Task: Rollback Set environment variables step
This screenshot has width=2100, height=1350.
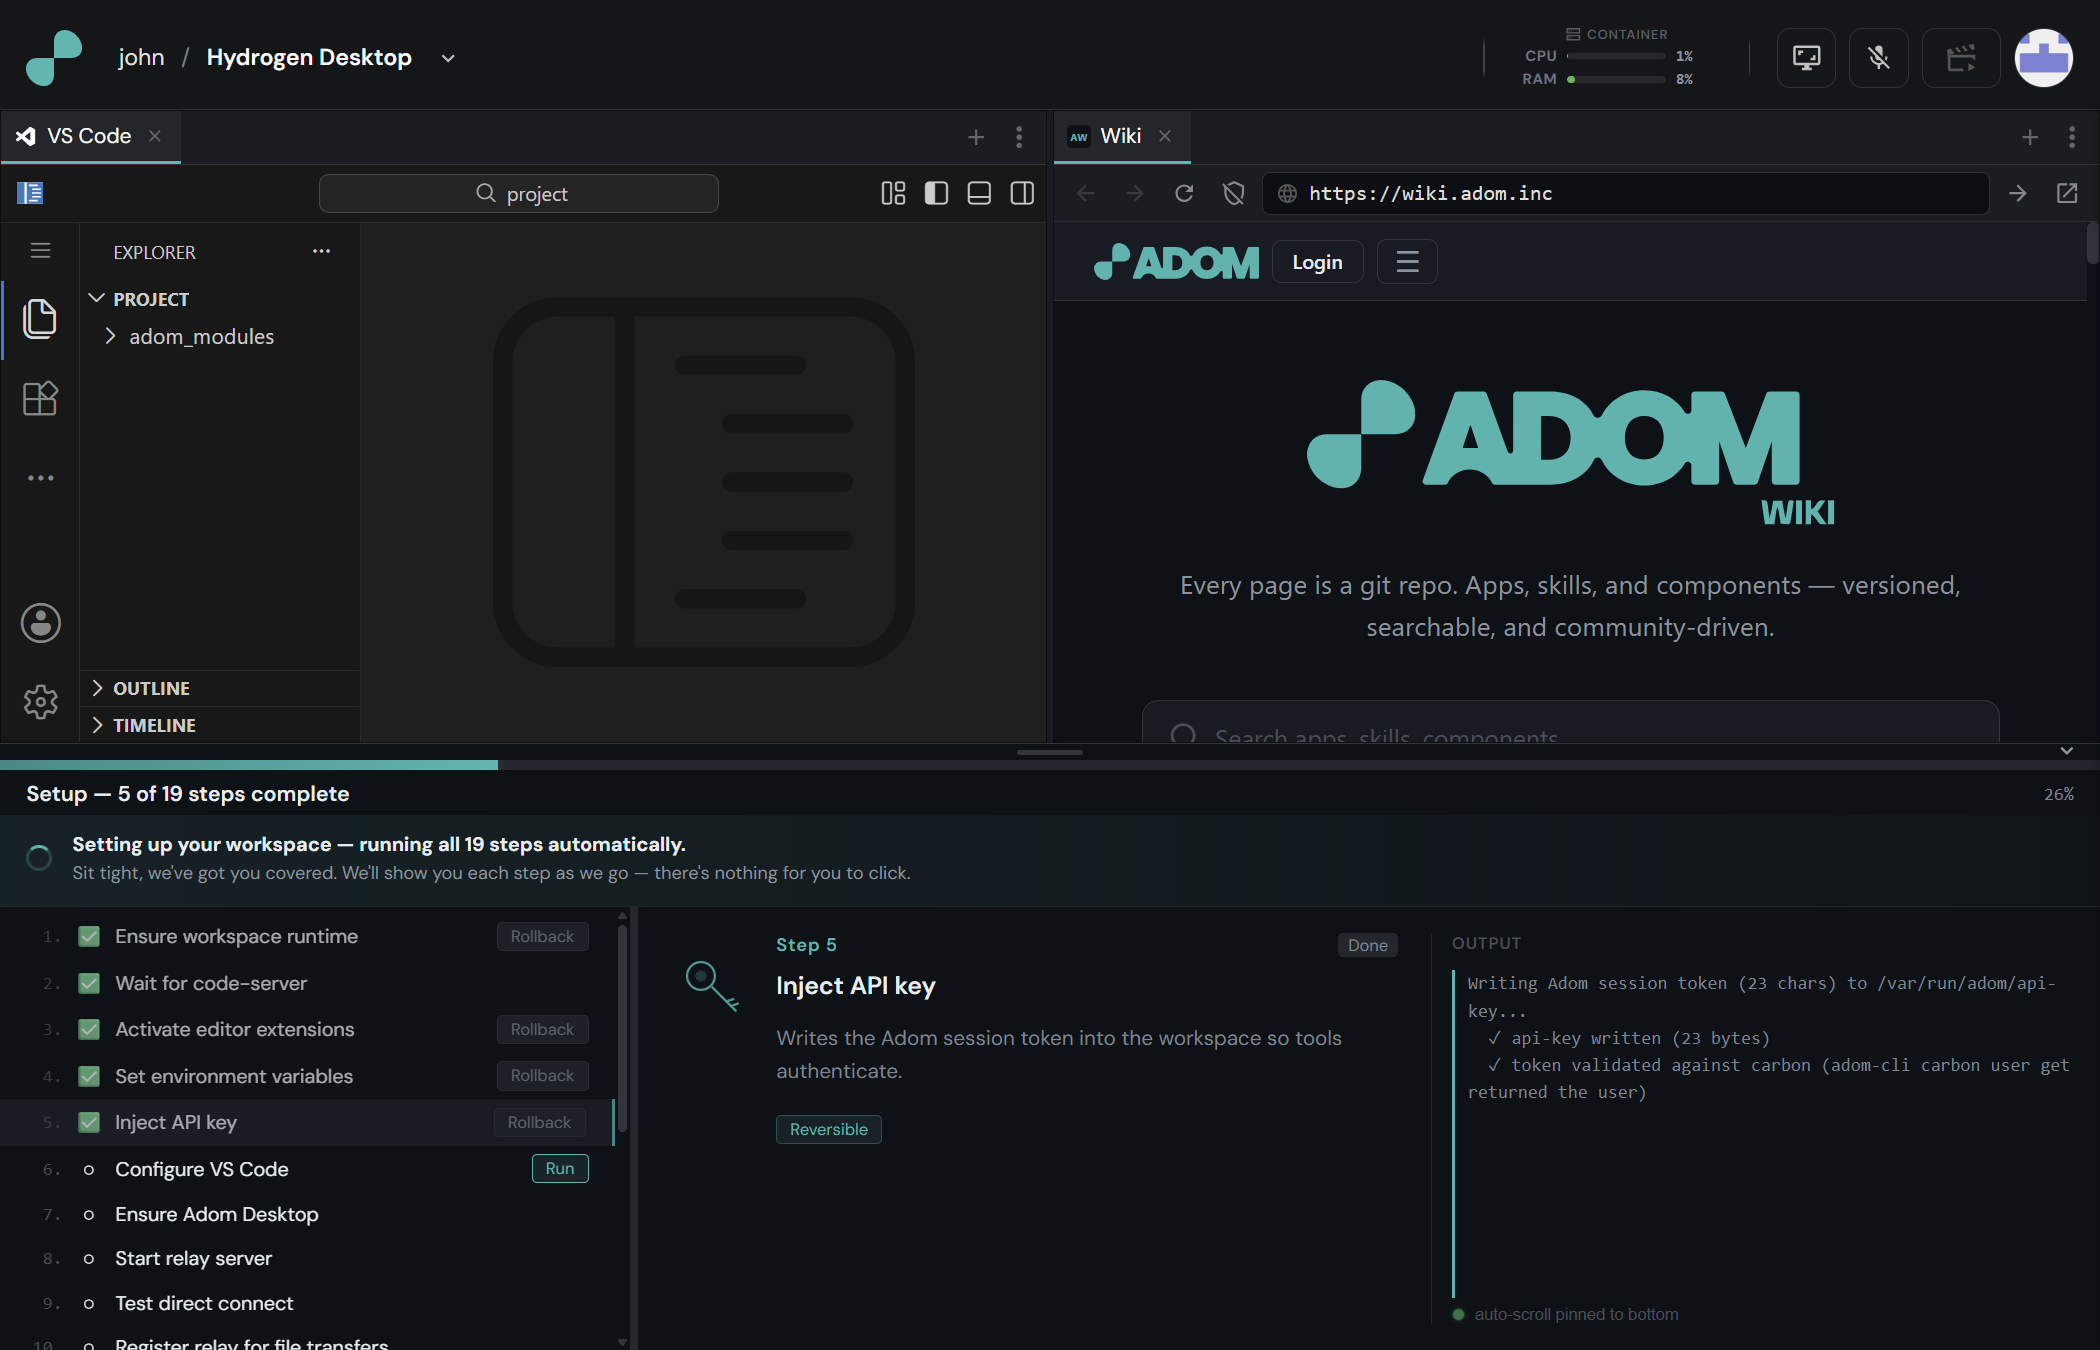Action: pos(542,1076)
